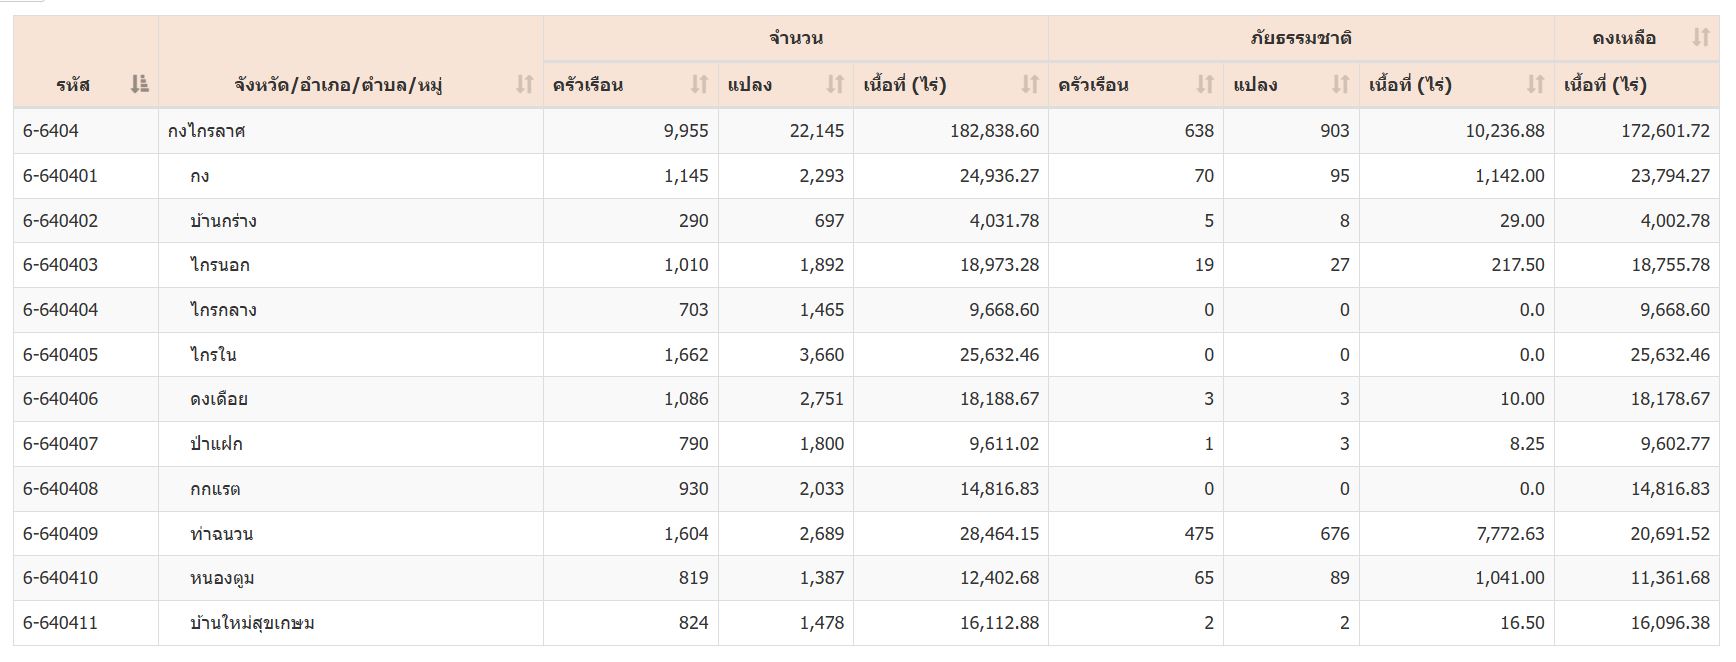Select the หนองตูม subdistrict row
Screen dimensions: 1736x662
click(x=222, y=578)
